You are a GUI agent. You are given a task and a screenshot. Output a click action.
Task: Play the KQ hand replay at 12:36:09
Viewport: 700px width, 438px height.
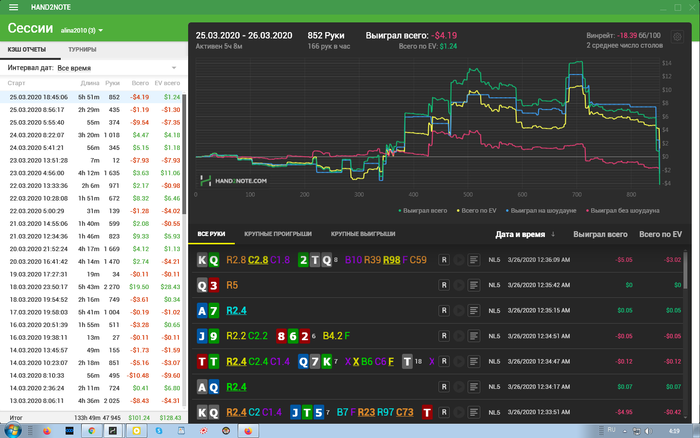tap(458, 259)
